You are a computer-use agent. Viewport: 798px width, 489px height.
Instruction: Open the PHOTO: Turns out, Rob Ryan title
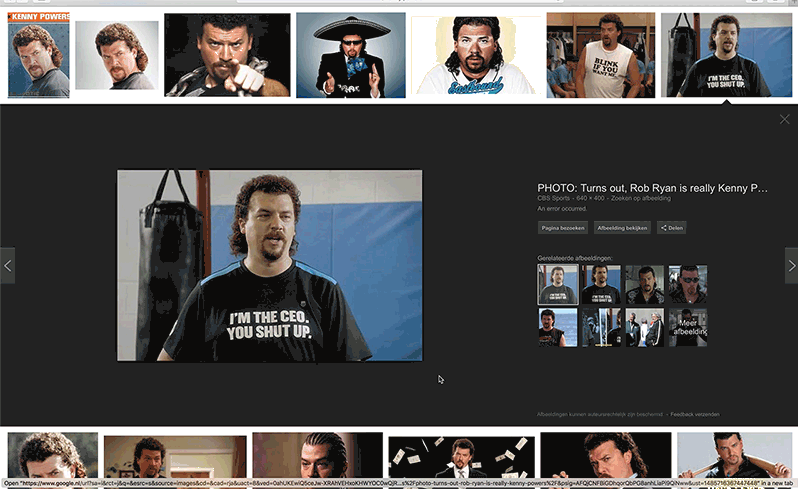point(652,188)
